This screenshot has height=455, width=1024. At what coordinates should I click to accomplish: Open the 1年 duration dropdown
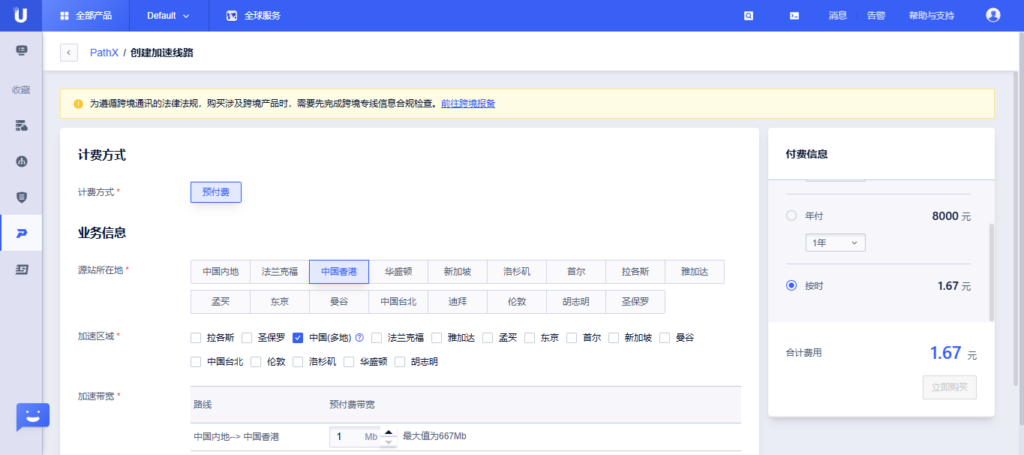[x=835, y=243]
